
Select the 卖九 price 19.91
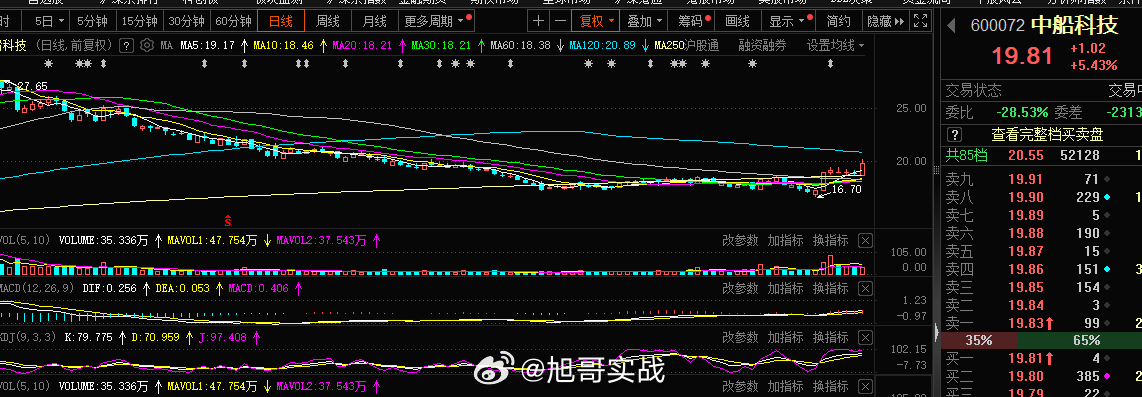[x=1025, y=179]
